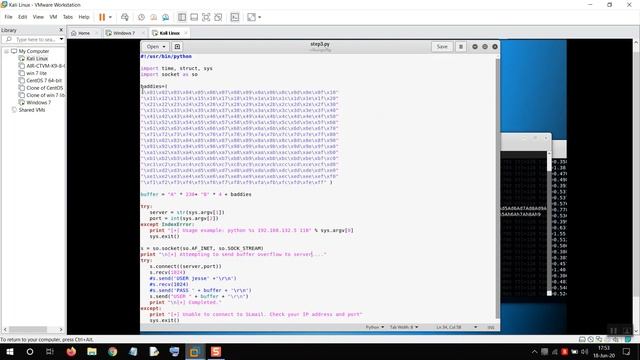Image resolution: width=640 pixels, height=360 pixels.
Task: Open the Python language selector in status bar
Action: pyautogui.click(x=374, y=327)
